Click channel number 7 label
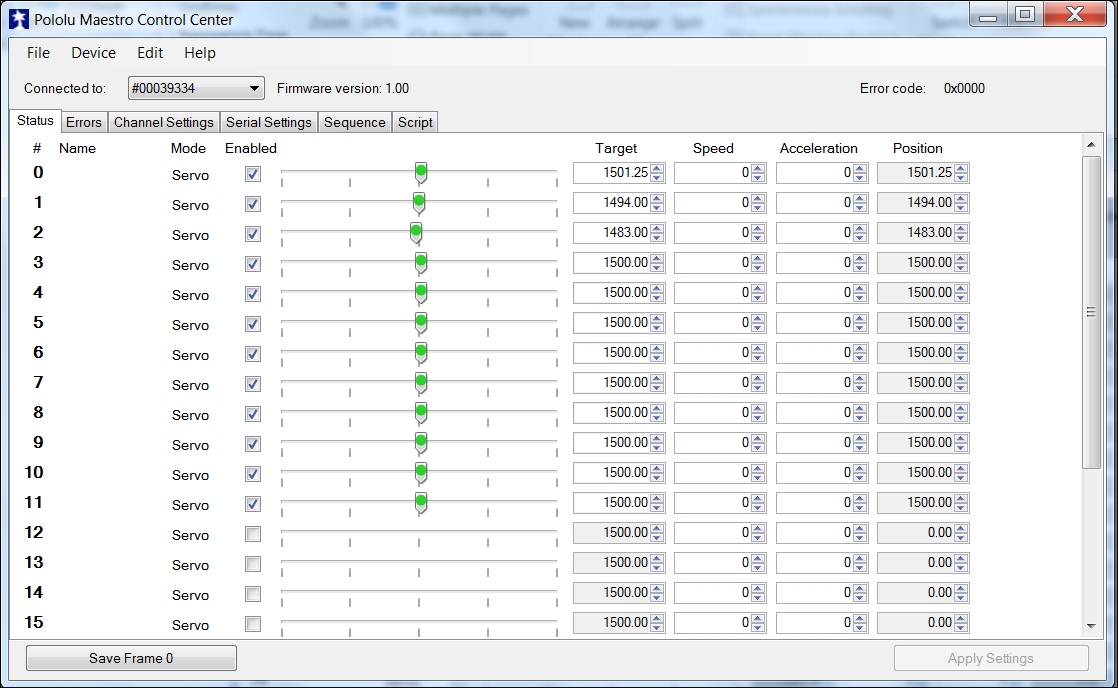The image size is (1118, 688). (39, 382)
